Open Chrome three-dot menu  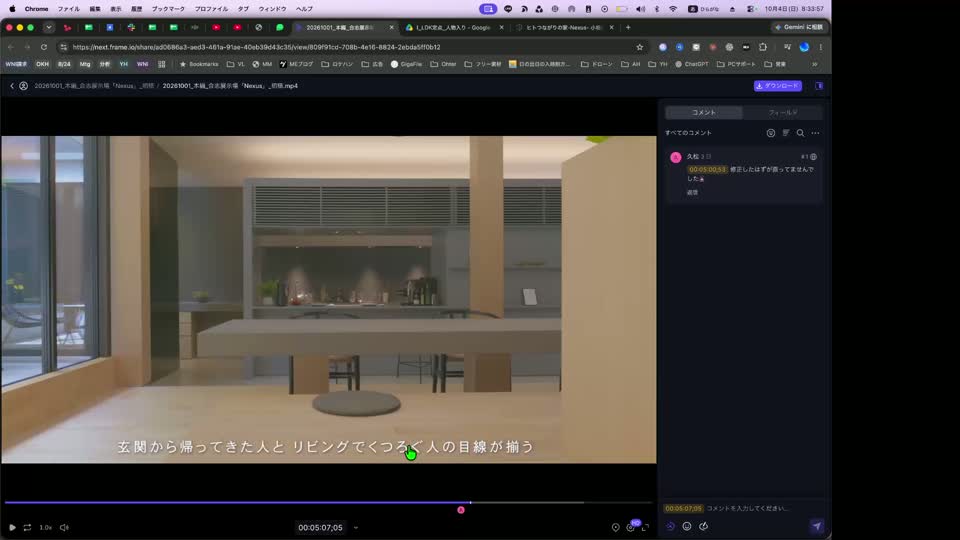click(820, 47)
